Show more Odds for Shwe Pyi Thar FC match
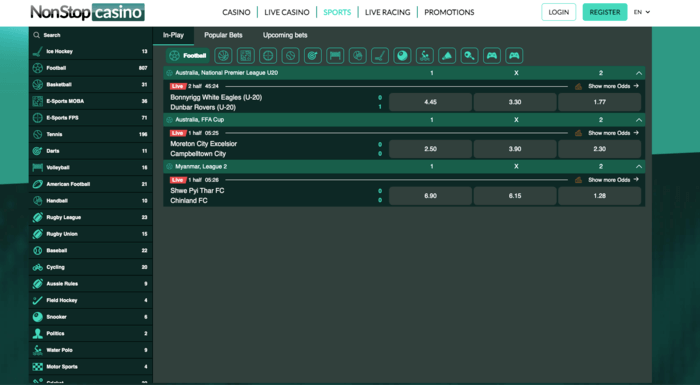 tap(613, 180)
